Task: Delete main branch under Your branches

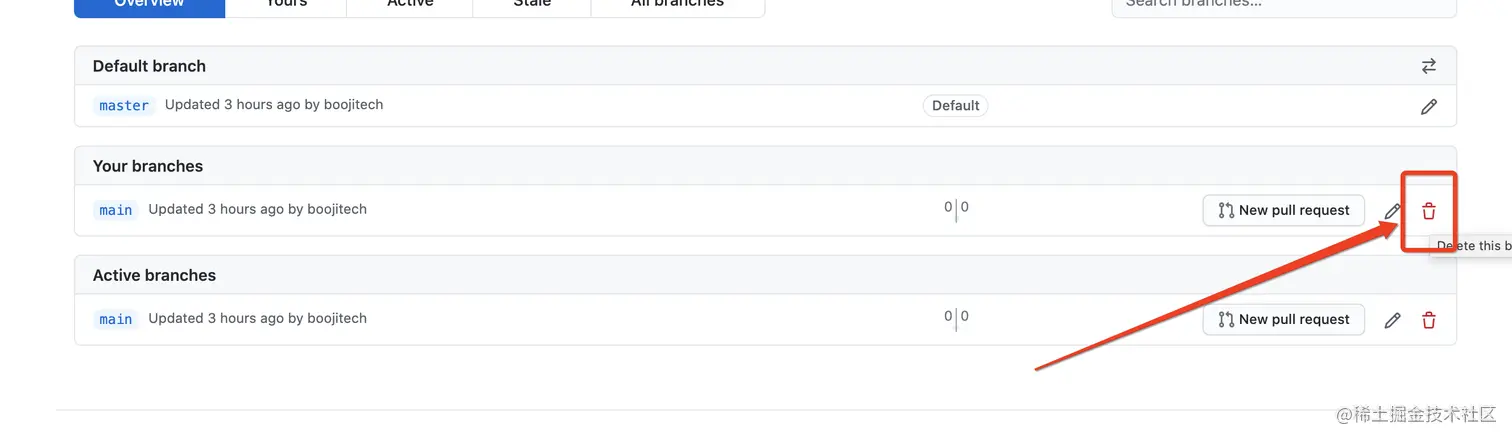Action: click(1428, 211)
